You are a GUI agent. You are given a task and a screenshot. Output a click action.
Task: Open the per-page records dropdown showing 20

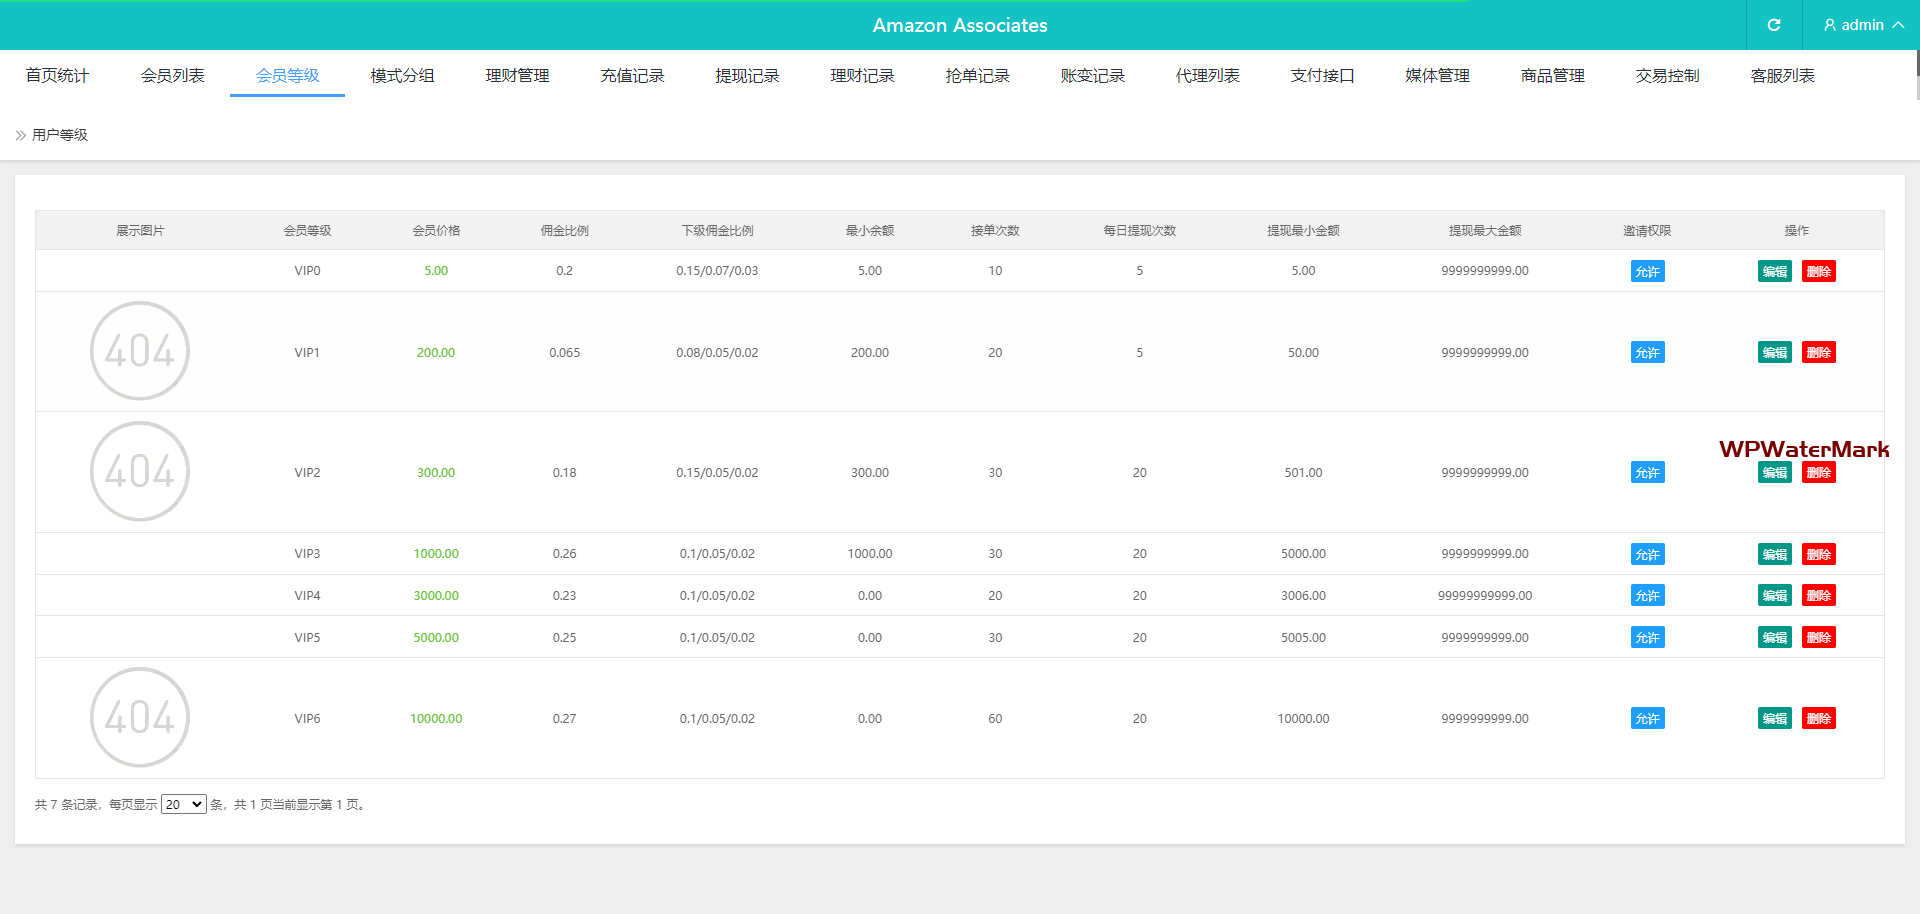point(184,804)
